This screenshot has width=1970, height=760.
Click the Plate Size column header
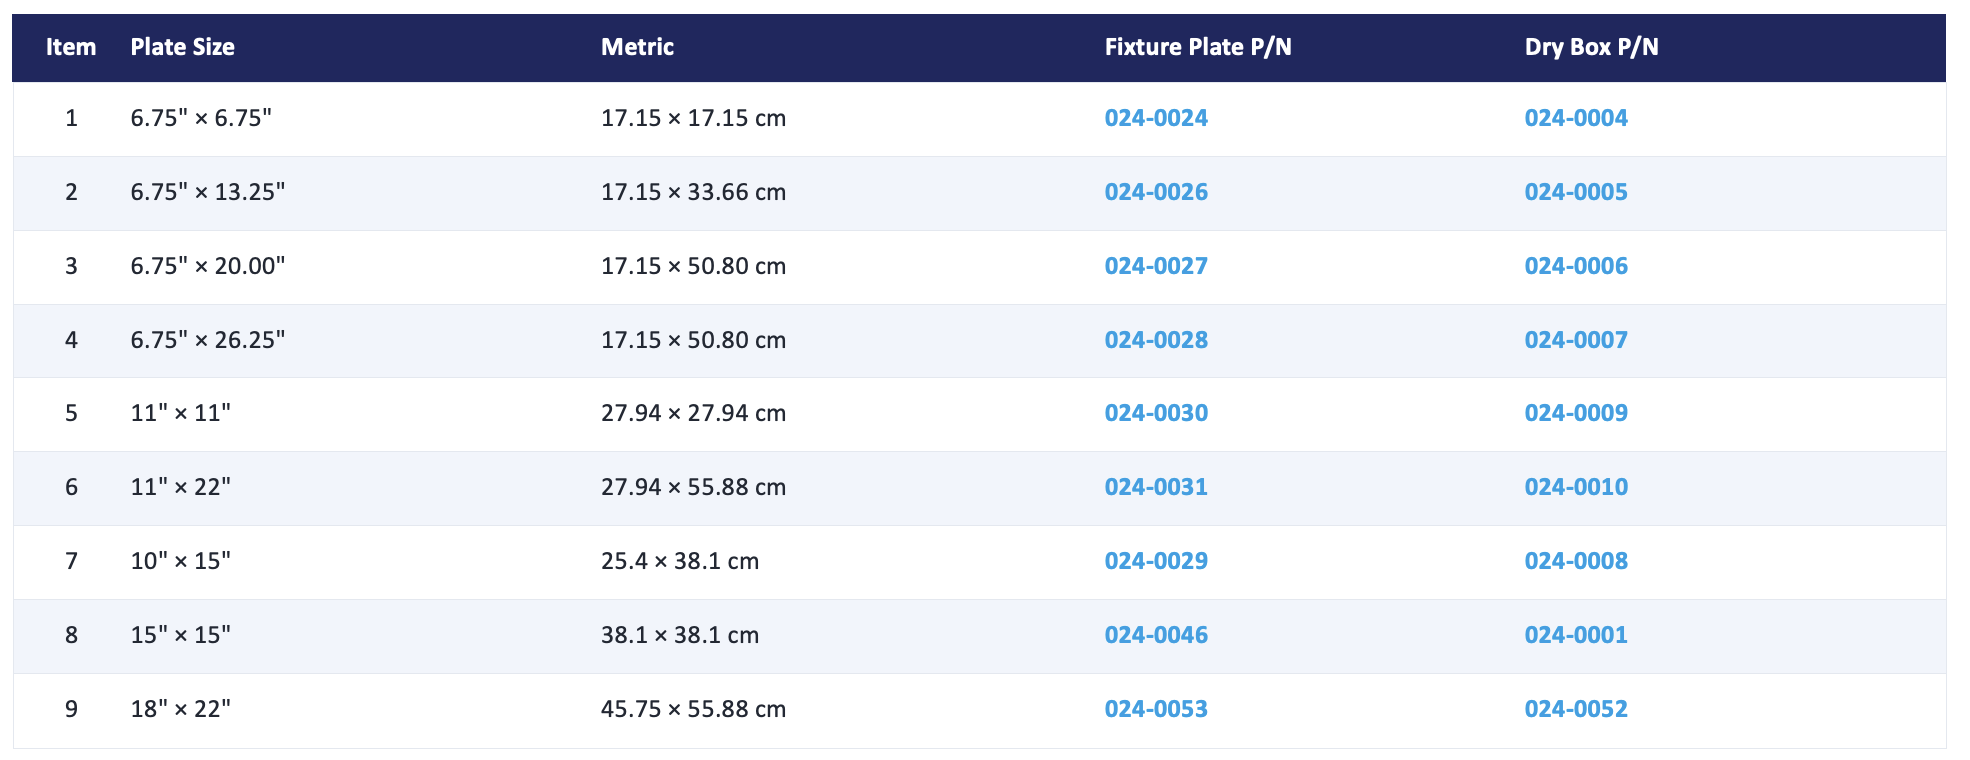coord(183,47)
